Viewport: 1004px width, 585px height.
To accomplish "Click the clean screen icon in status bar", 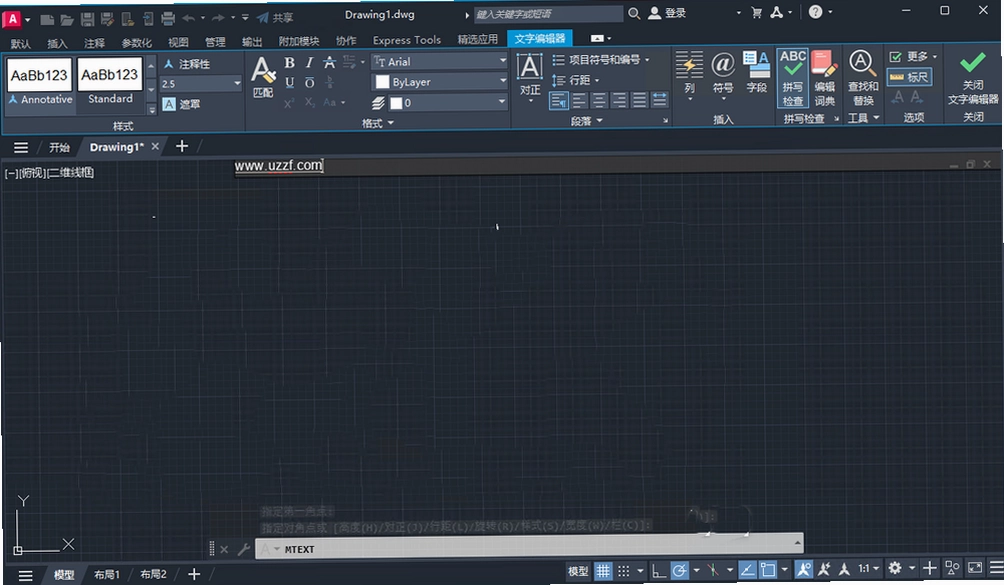I will pos(975,568).
